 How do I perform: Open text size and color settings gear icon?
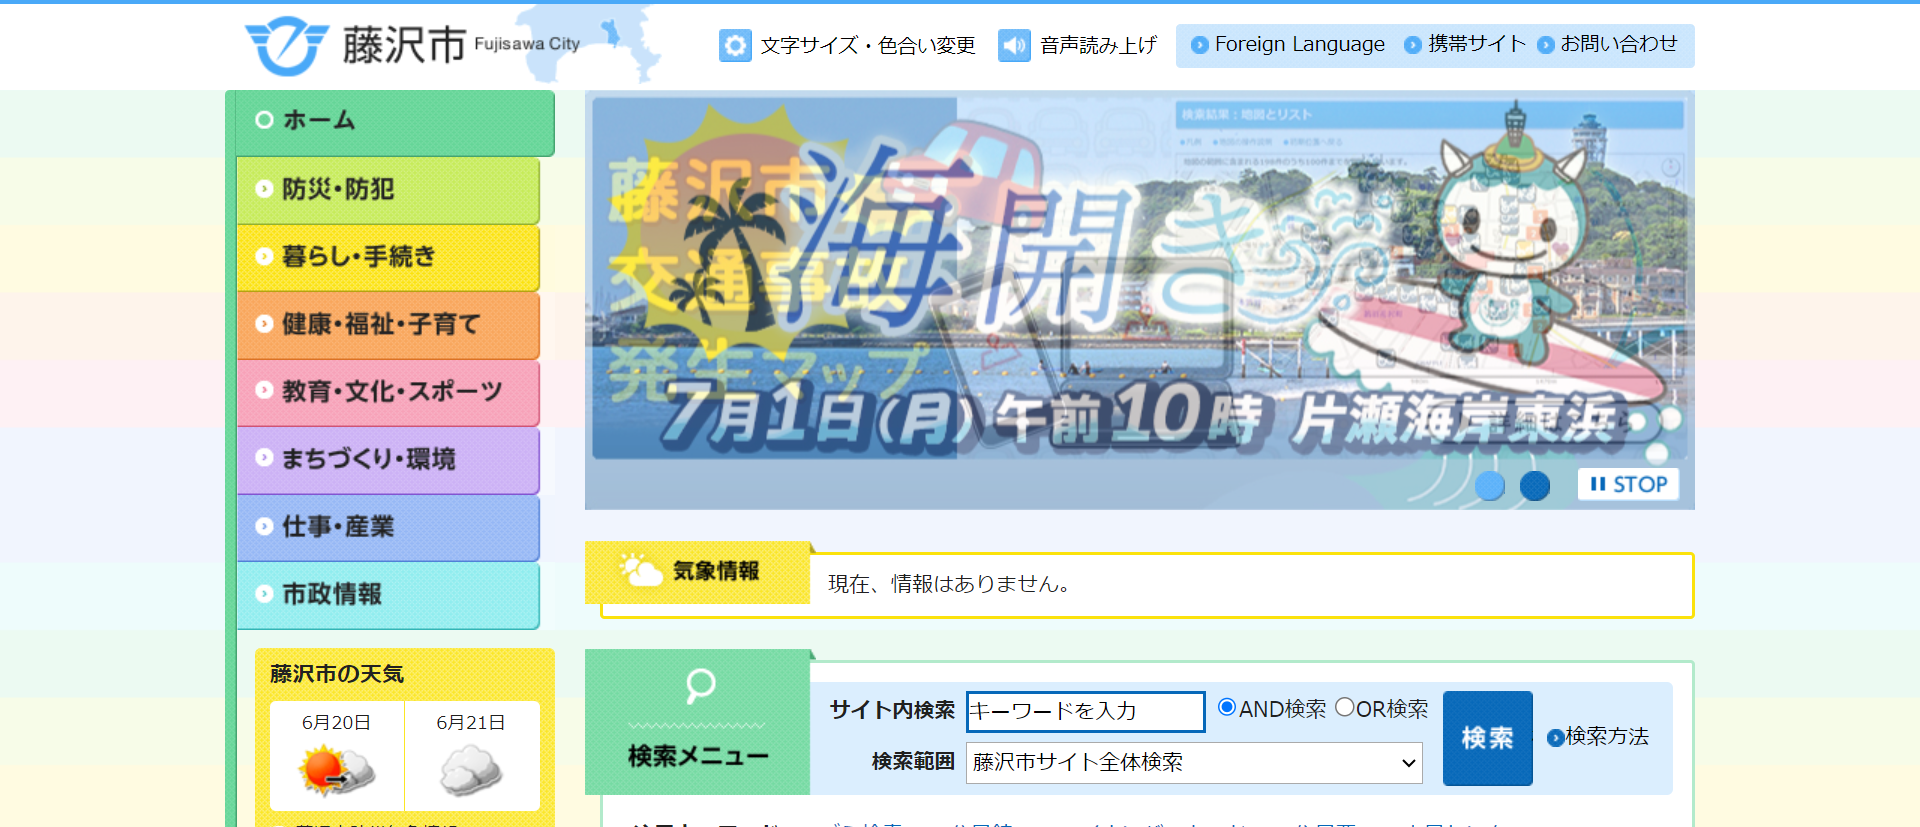coord(735,45)
